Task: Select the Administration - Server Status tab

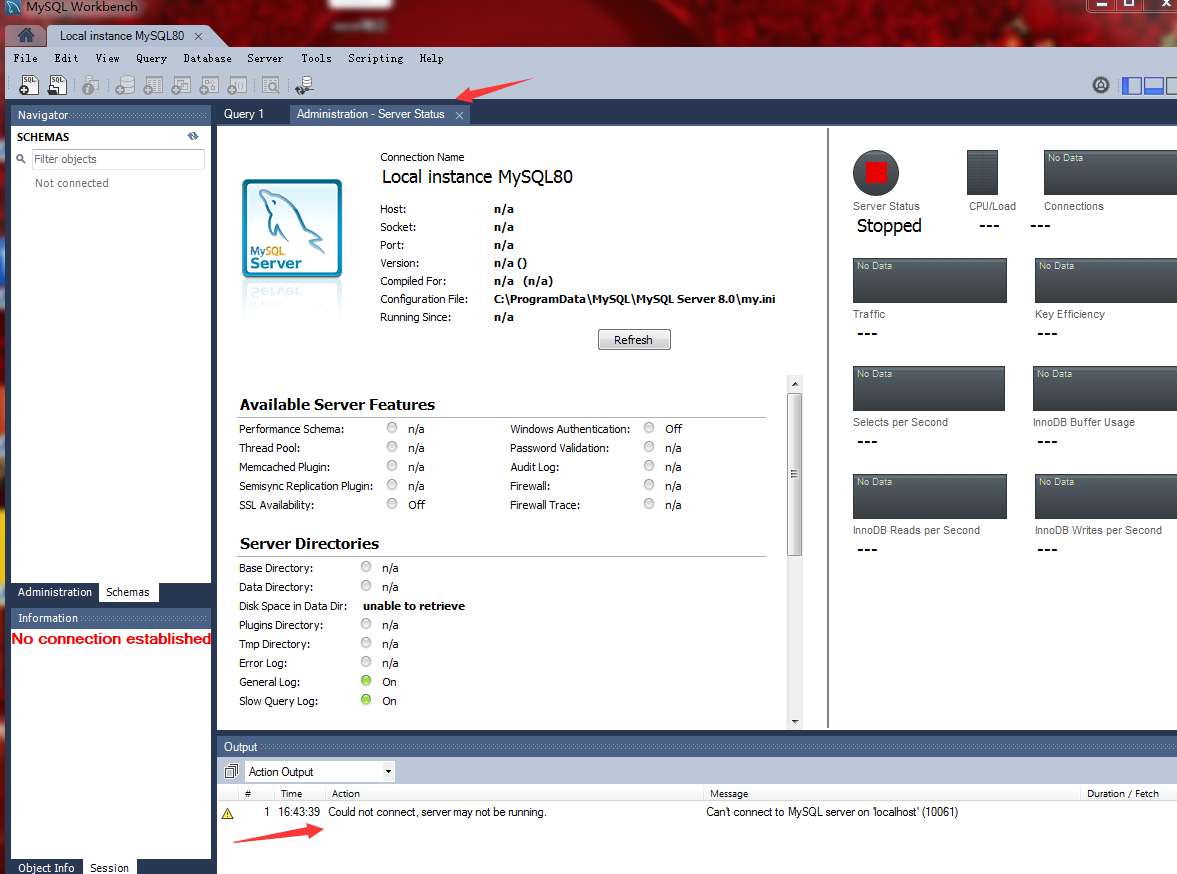Action: 371,114
